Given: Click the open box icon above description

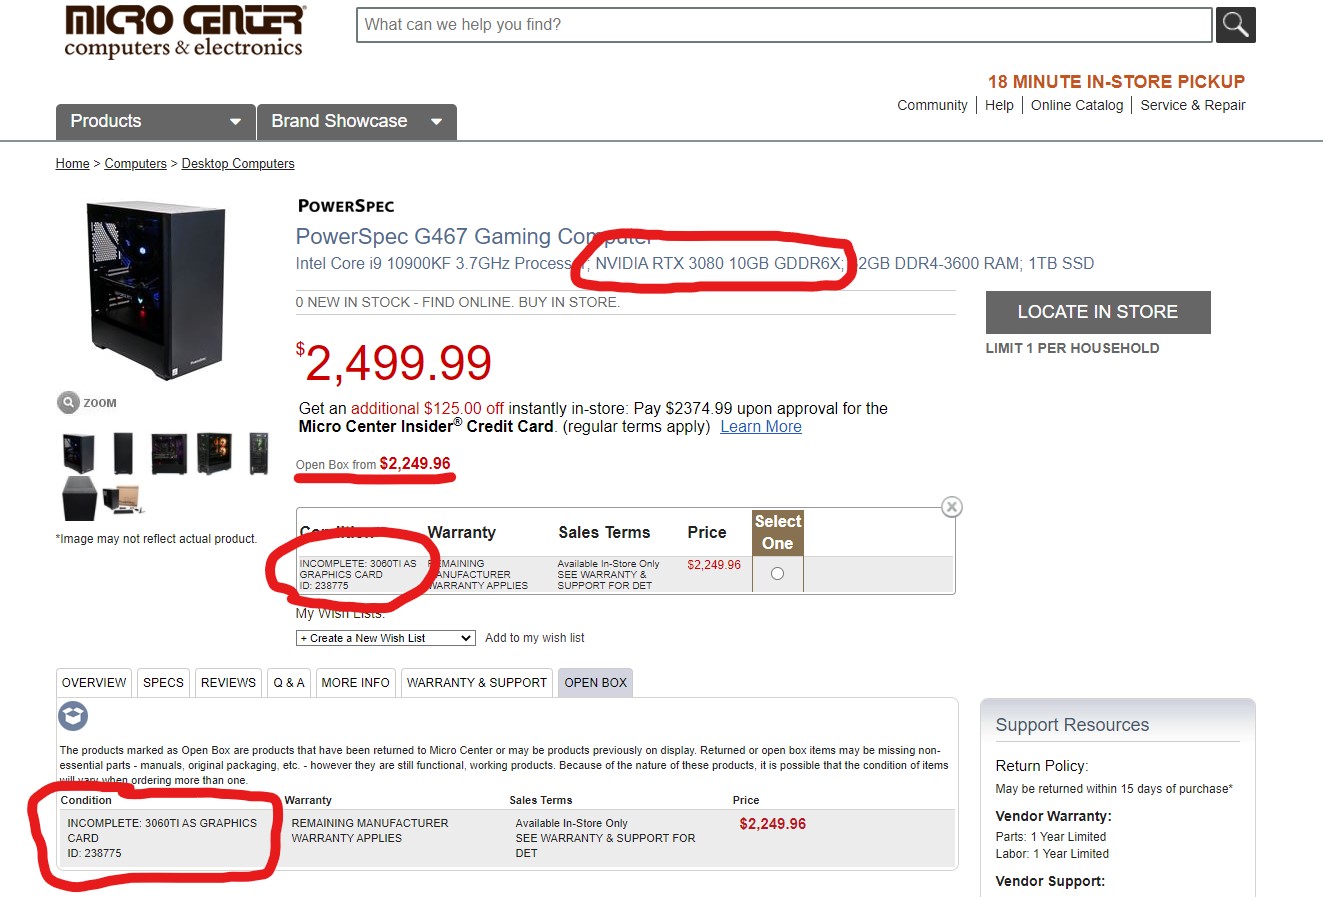Looking at the screenshot, I should click(73, 716).
